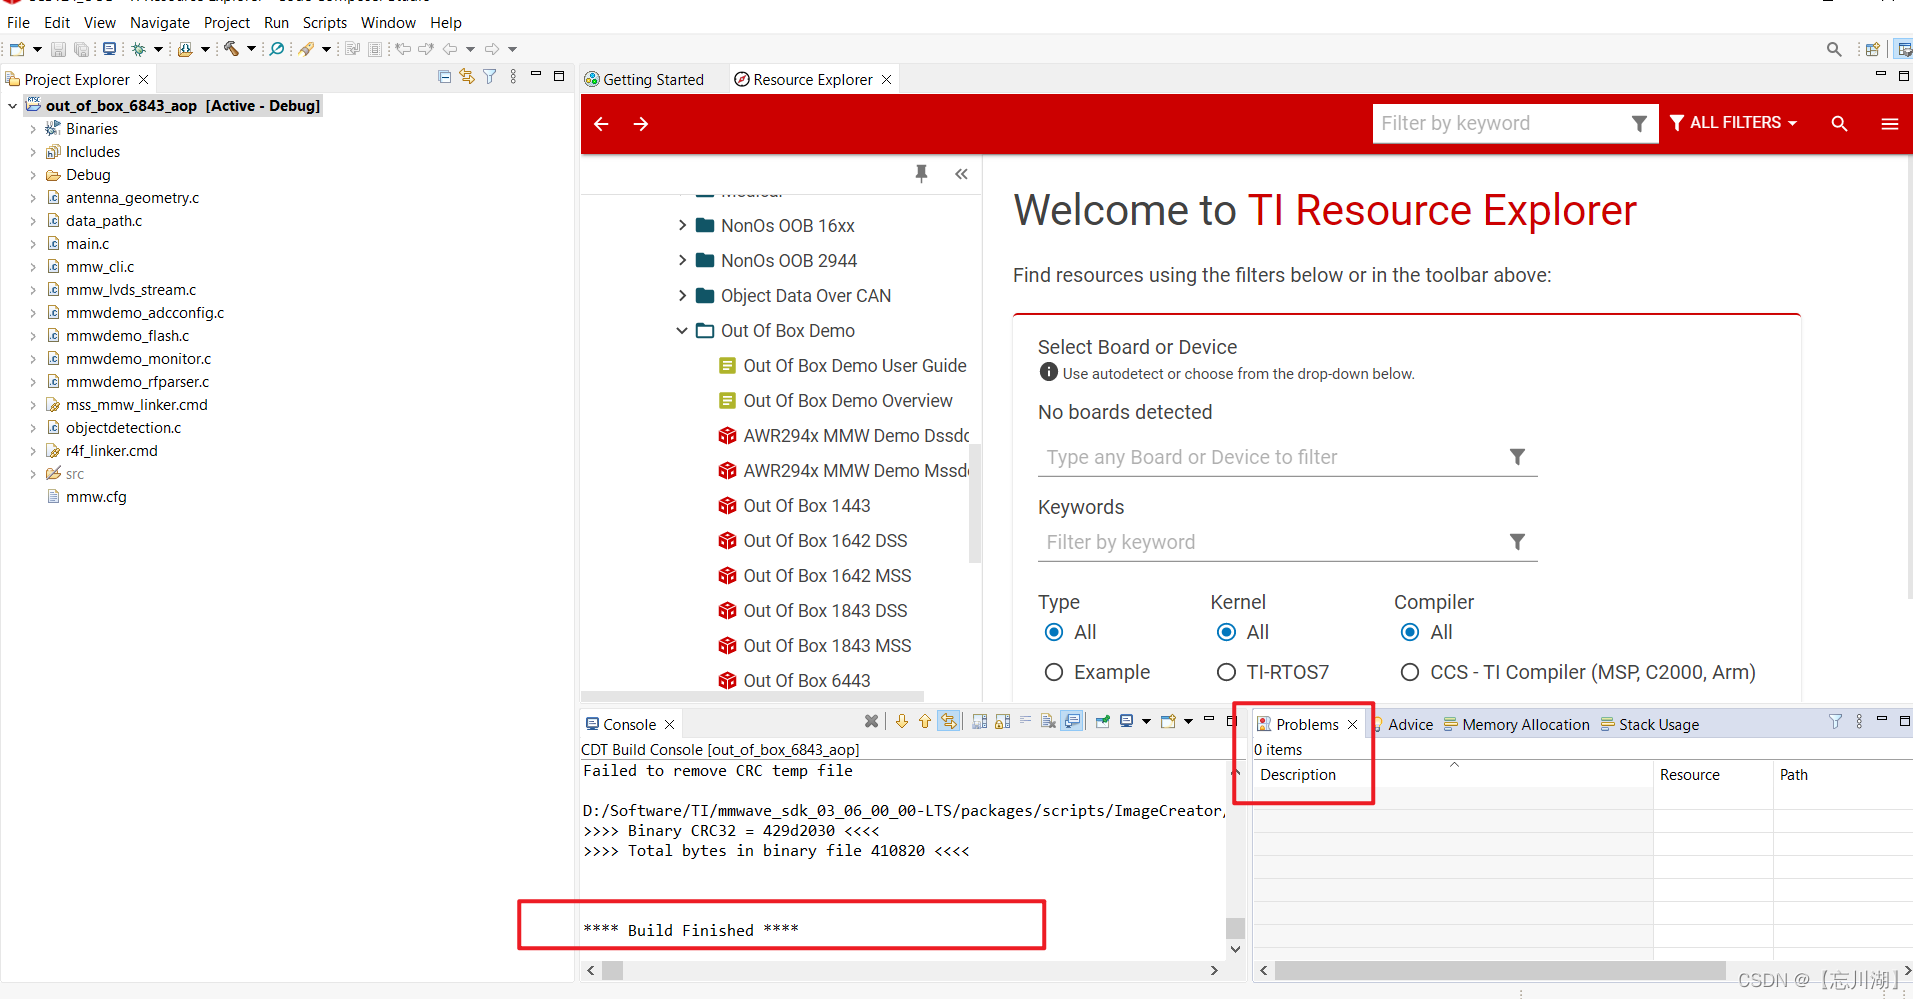Toggle Scroll Lock in the Console

click(x=1002, y=722)
